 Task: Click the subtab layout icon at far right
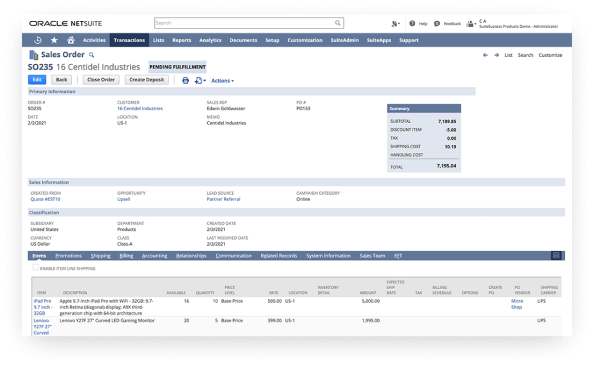[x=556, y=256]
